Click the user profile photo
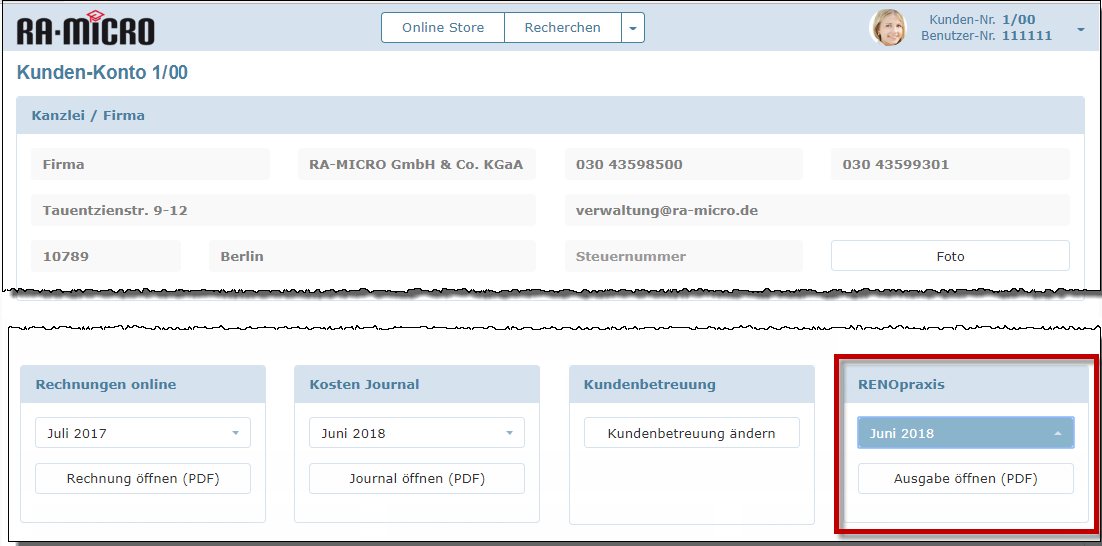 [888, 28]
